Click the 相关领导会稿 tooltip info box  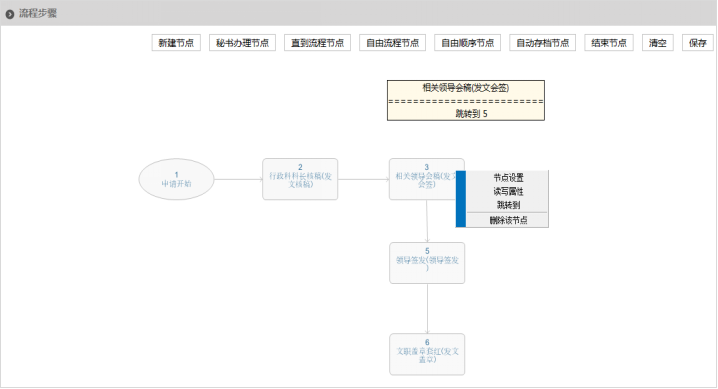pos(466,101)
